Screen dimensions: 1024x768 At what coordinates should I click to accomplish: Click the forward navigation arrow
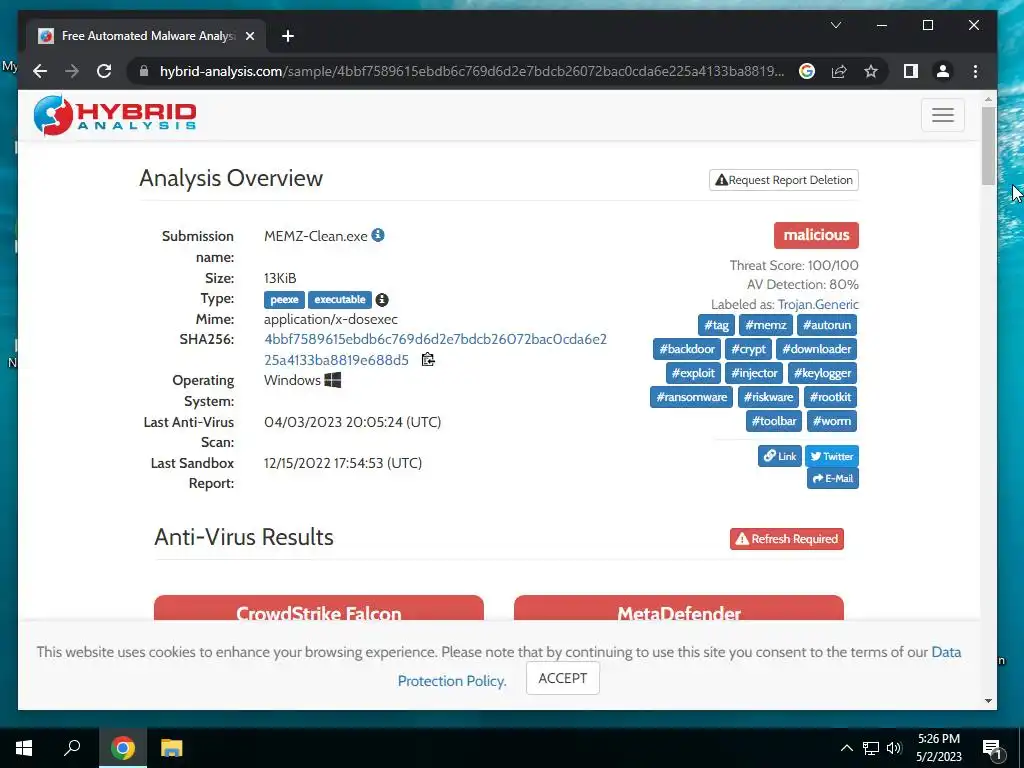point(72,71)
